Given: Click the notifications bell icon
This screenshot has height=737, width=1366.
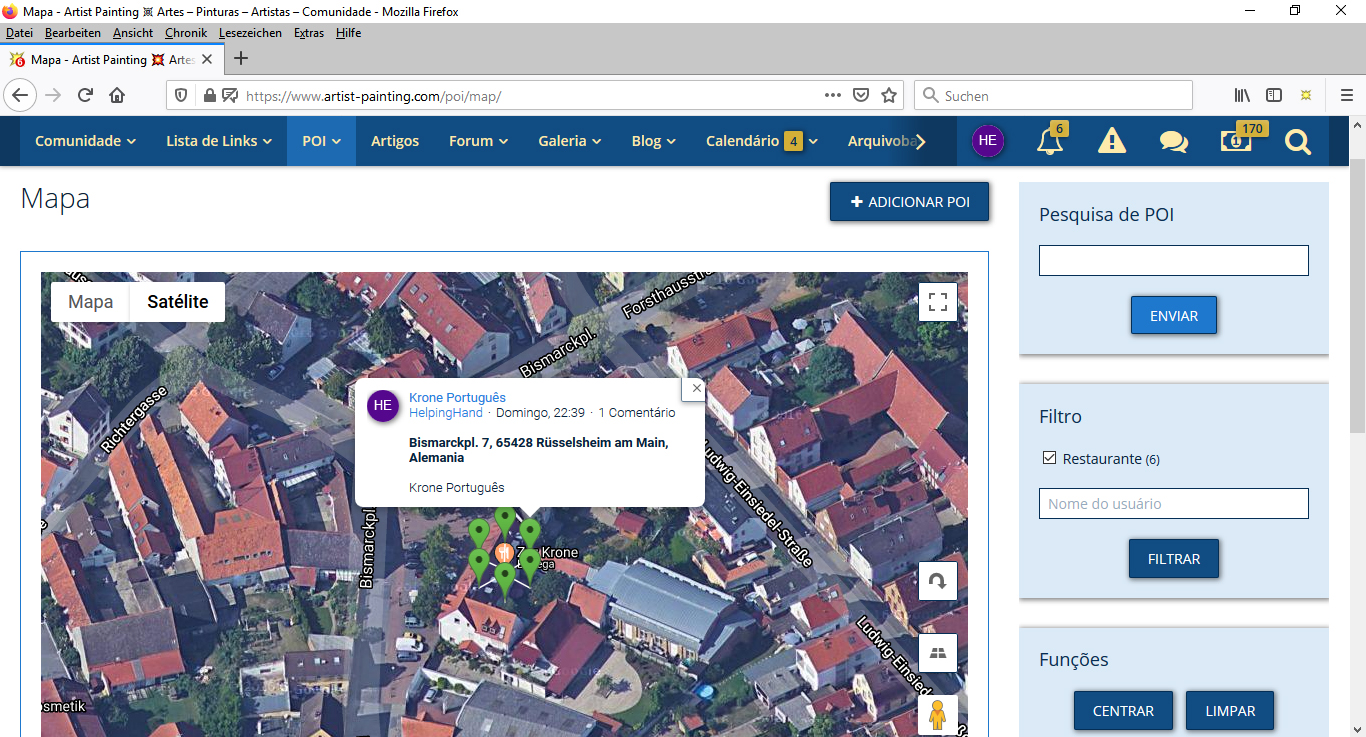Looking at the screenshot, I should (1050, 141).
